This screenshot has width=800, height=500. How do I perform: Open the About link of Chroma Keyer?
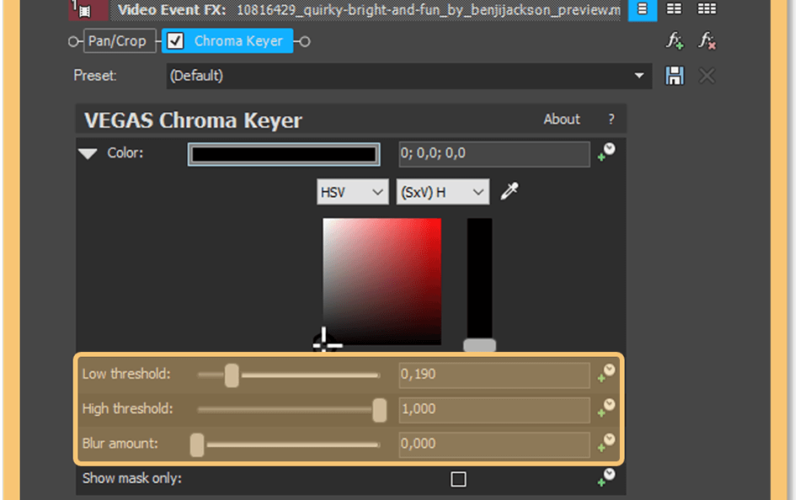tap(561, 119)
